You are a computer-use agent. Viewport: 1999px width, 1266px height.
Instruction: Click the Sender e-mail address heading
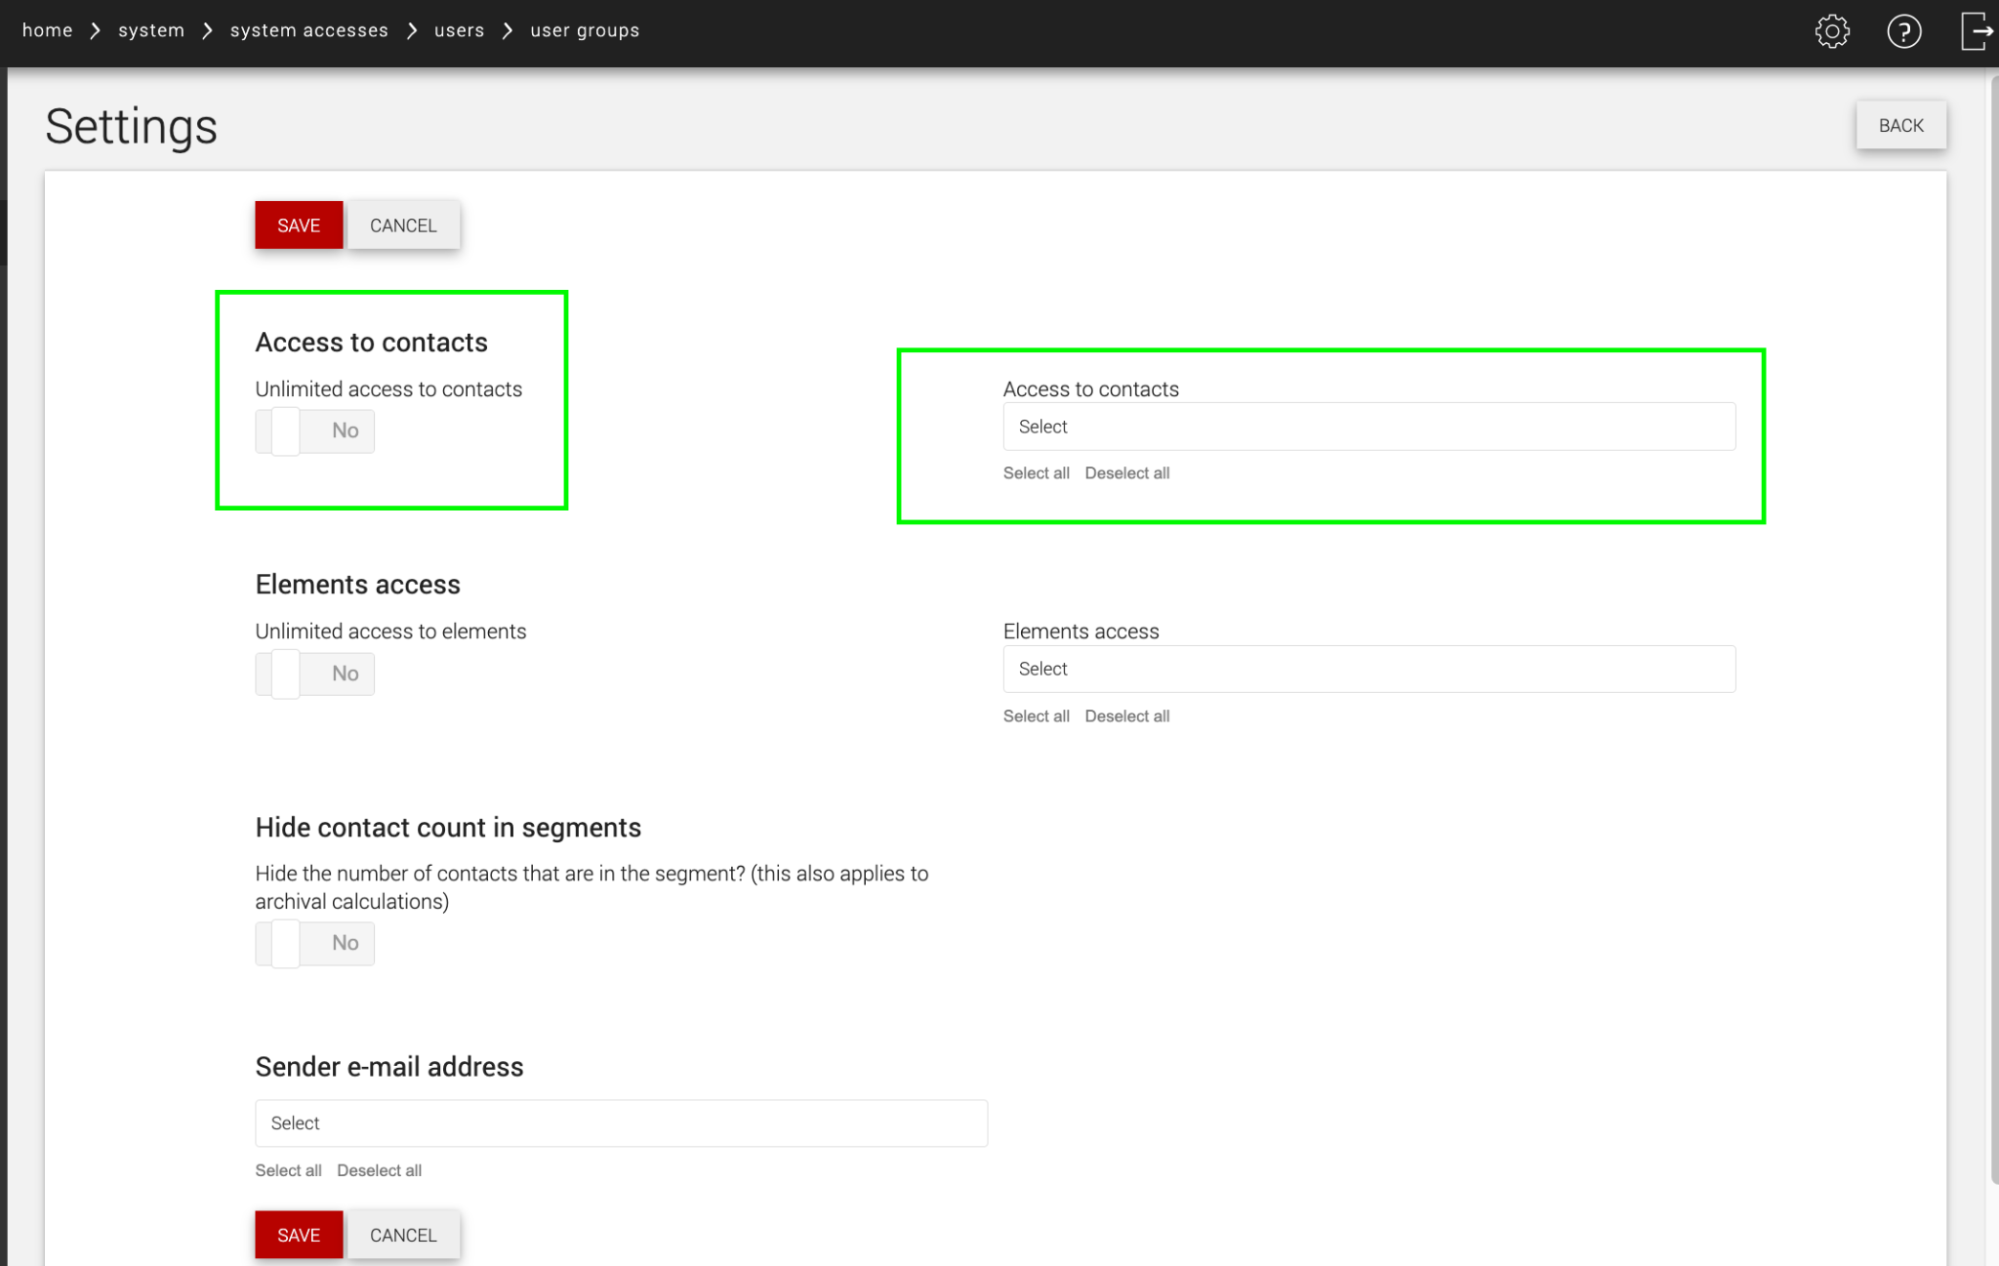[x=389, y=1067]
